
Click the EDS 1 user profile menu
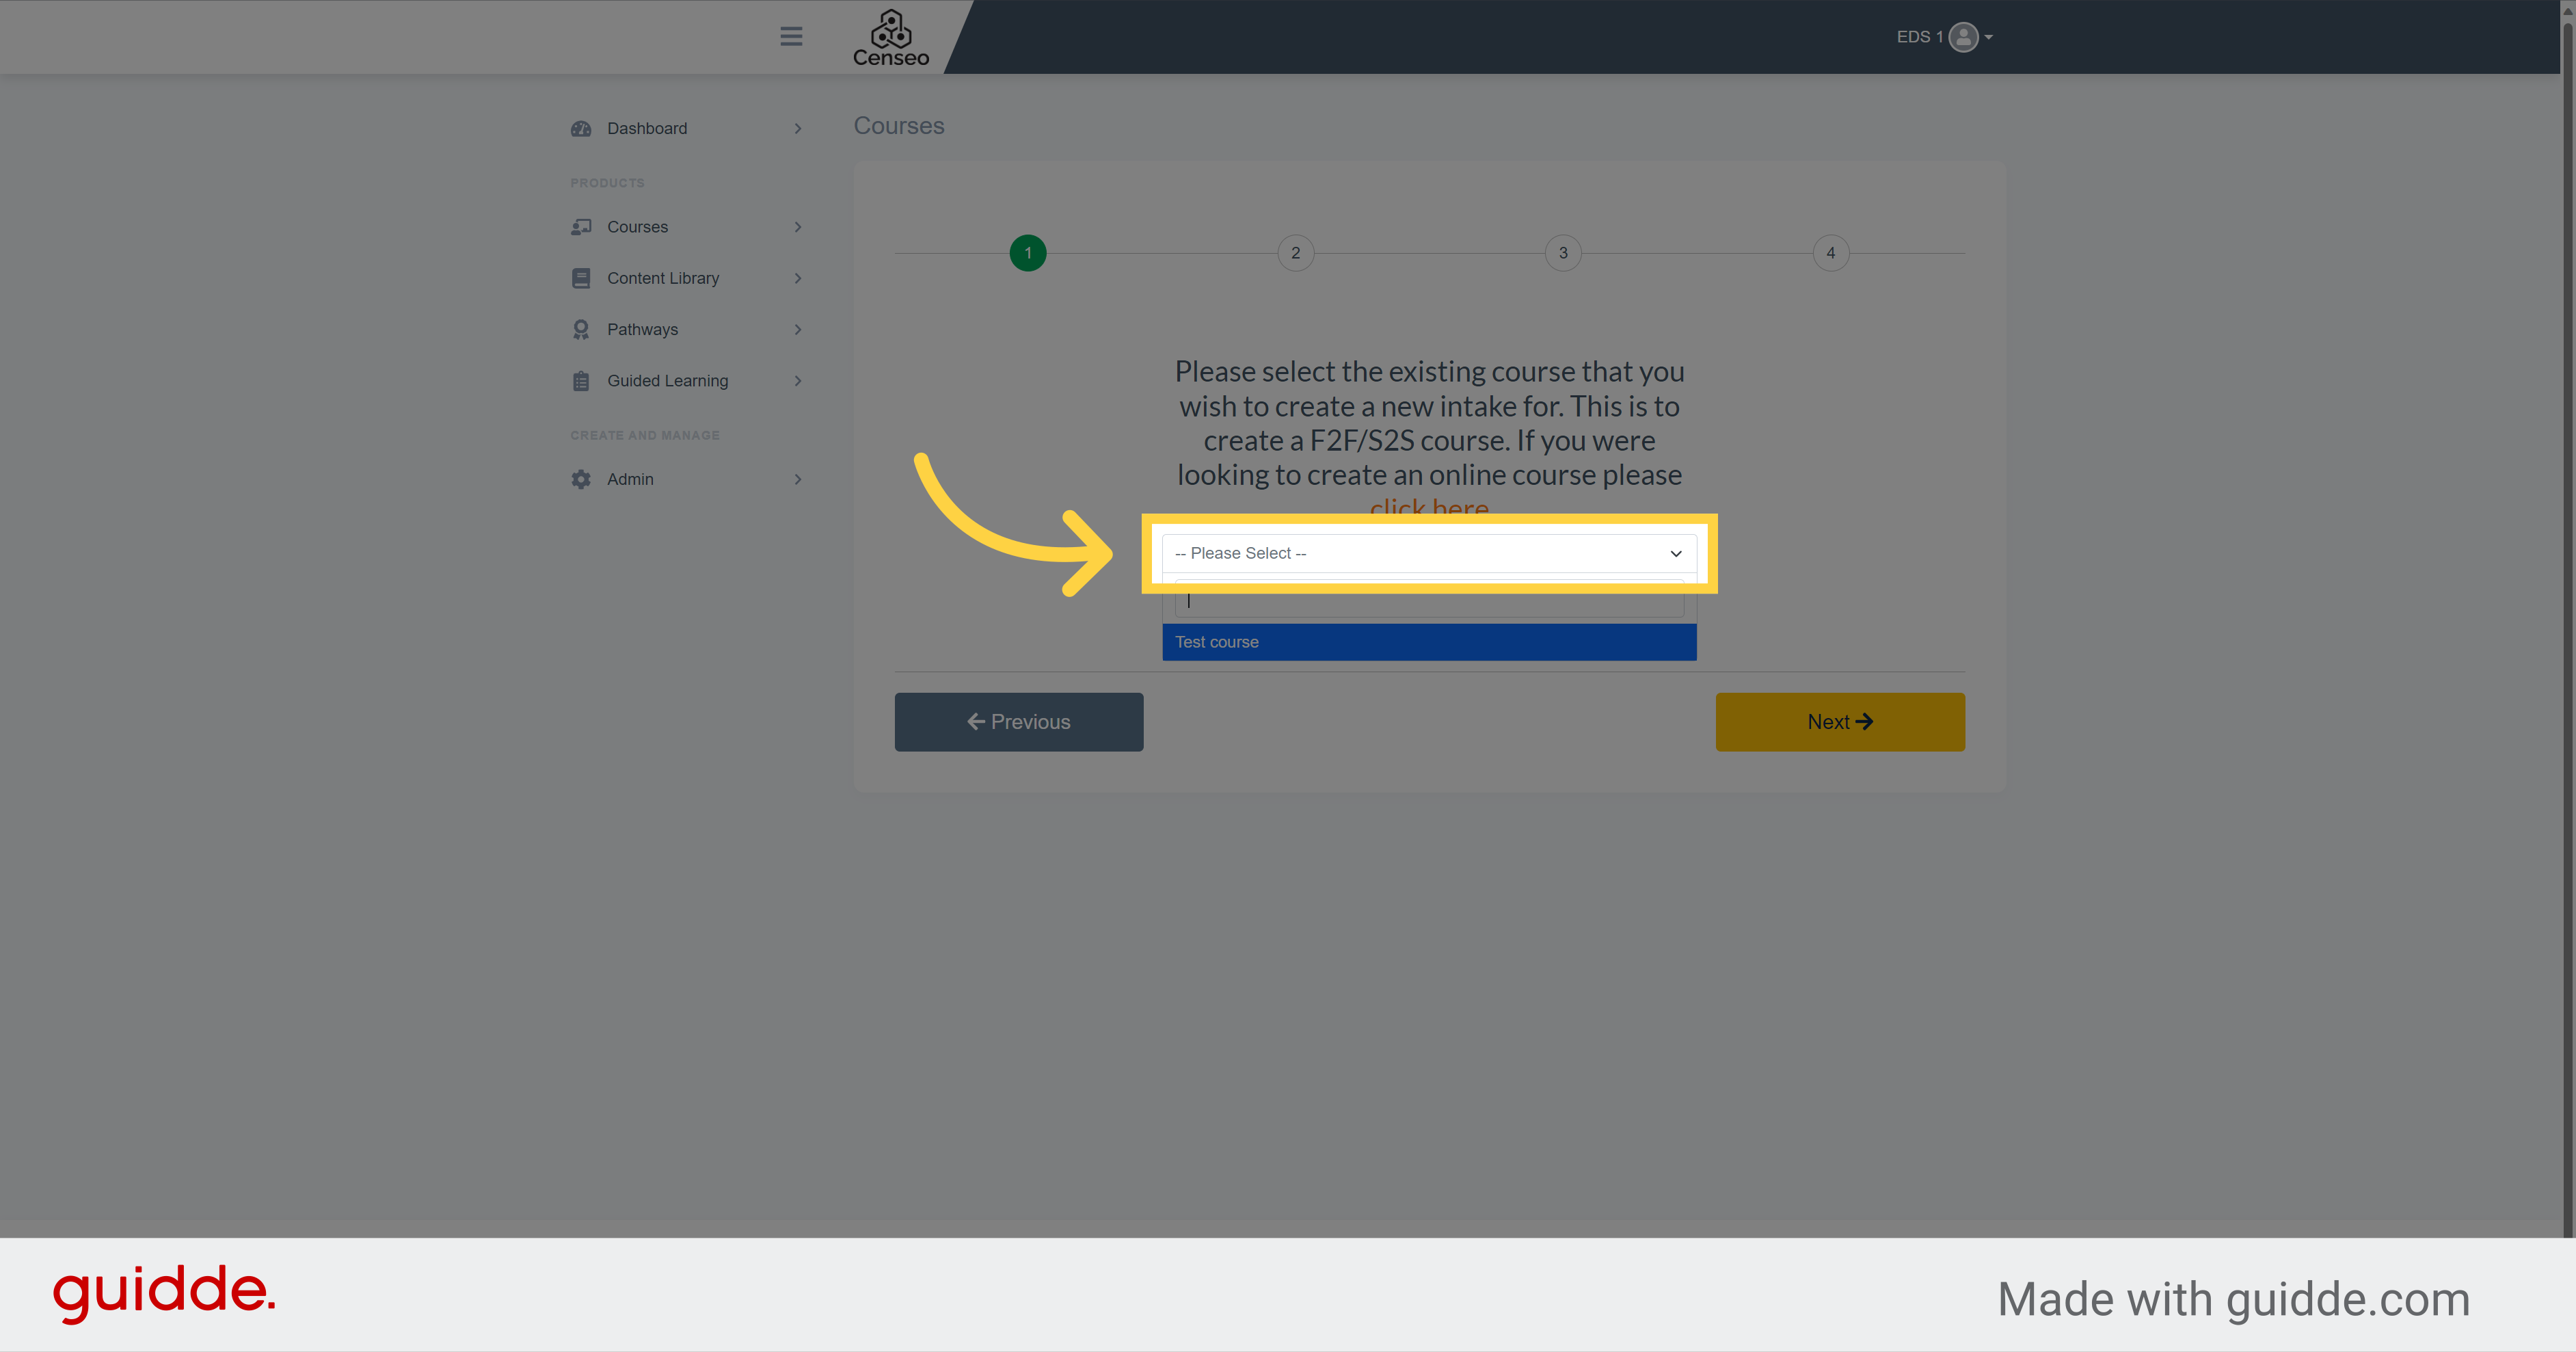(x=1939, y=36)
